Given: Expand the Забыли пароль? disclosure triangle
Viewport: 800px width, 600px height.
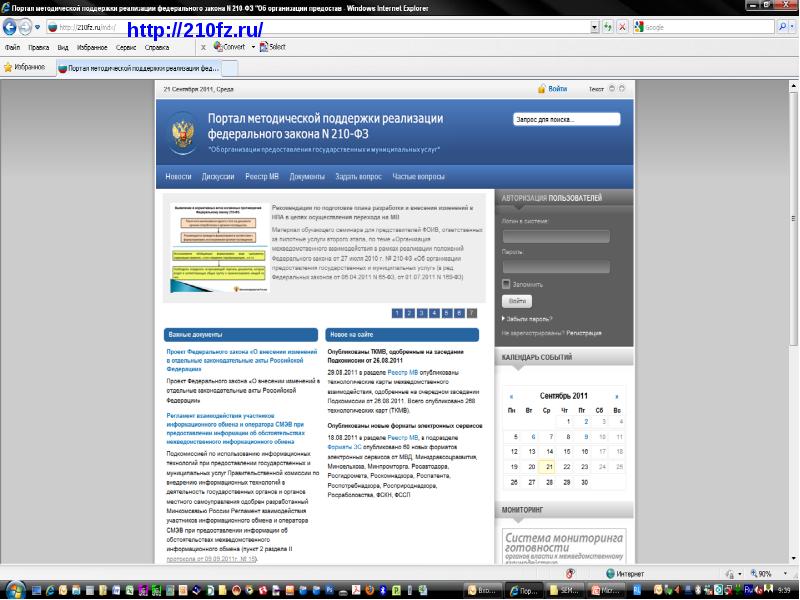Looking at the screenshot, I should point(503,319).
